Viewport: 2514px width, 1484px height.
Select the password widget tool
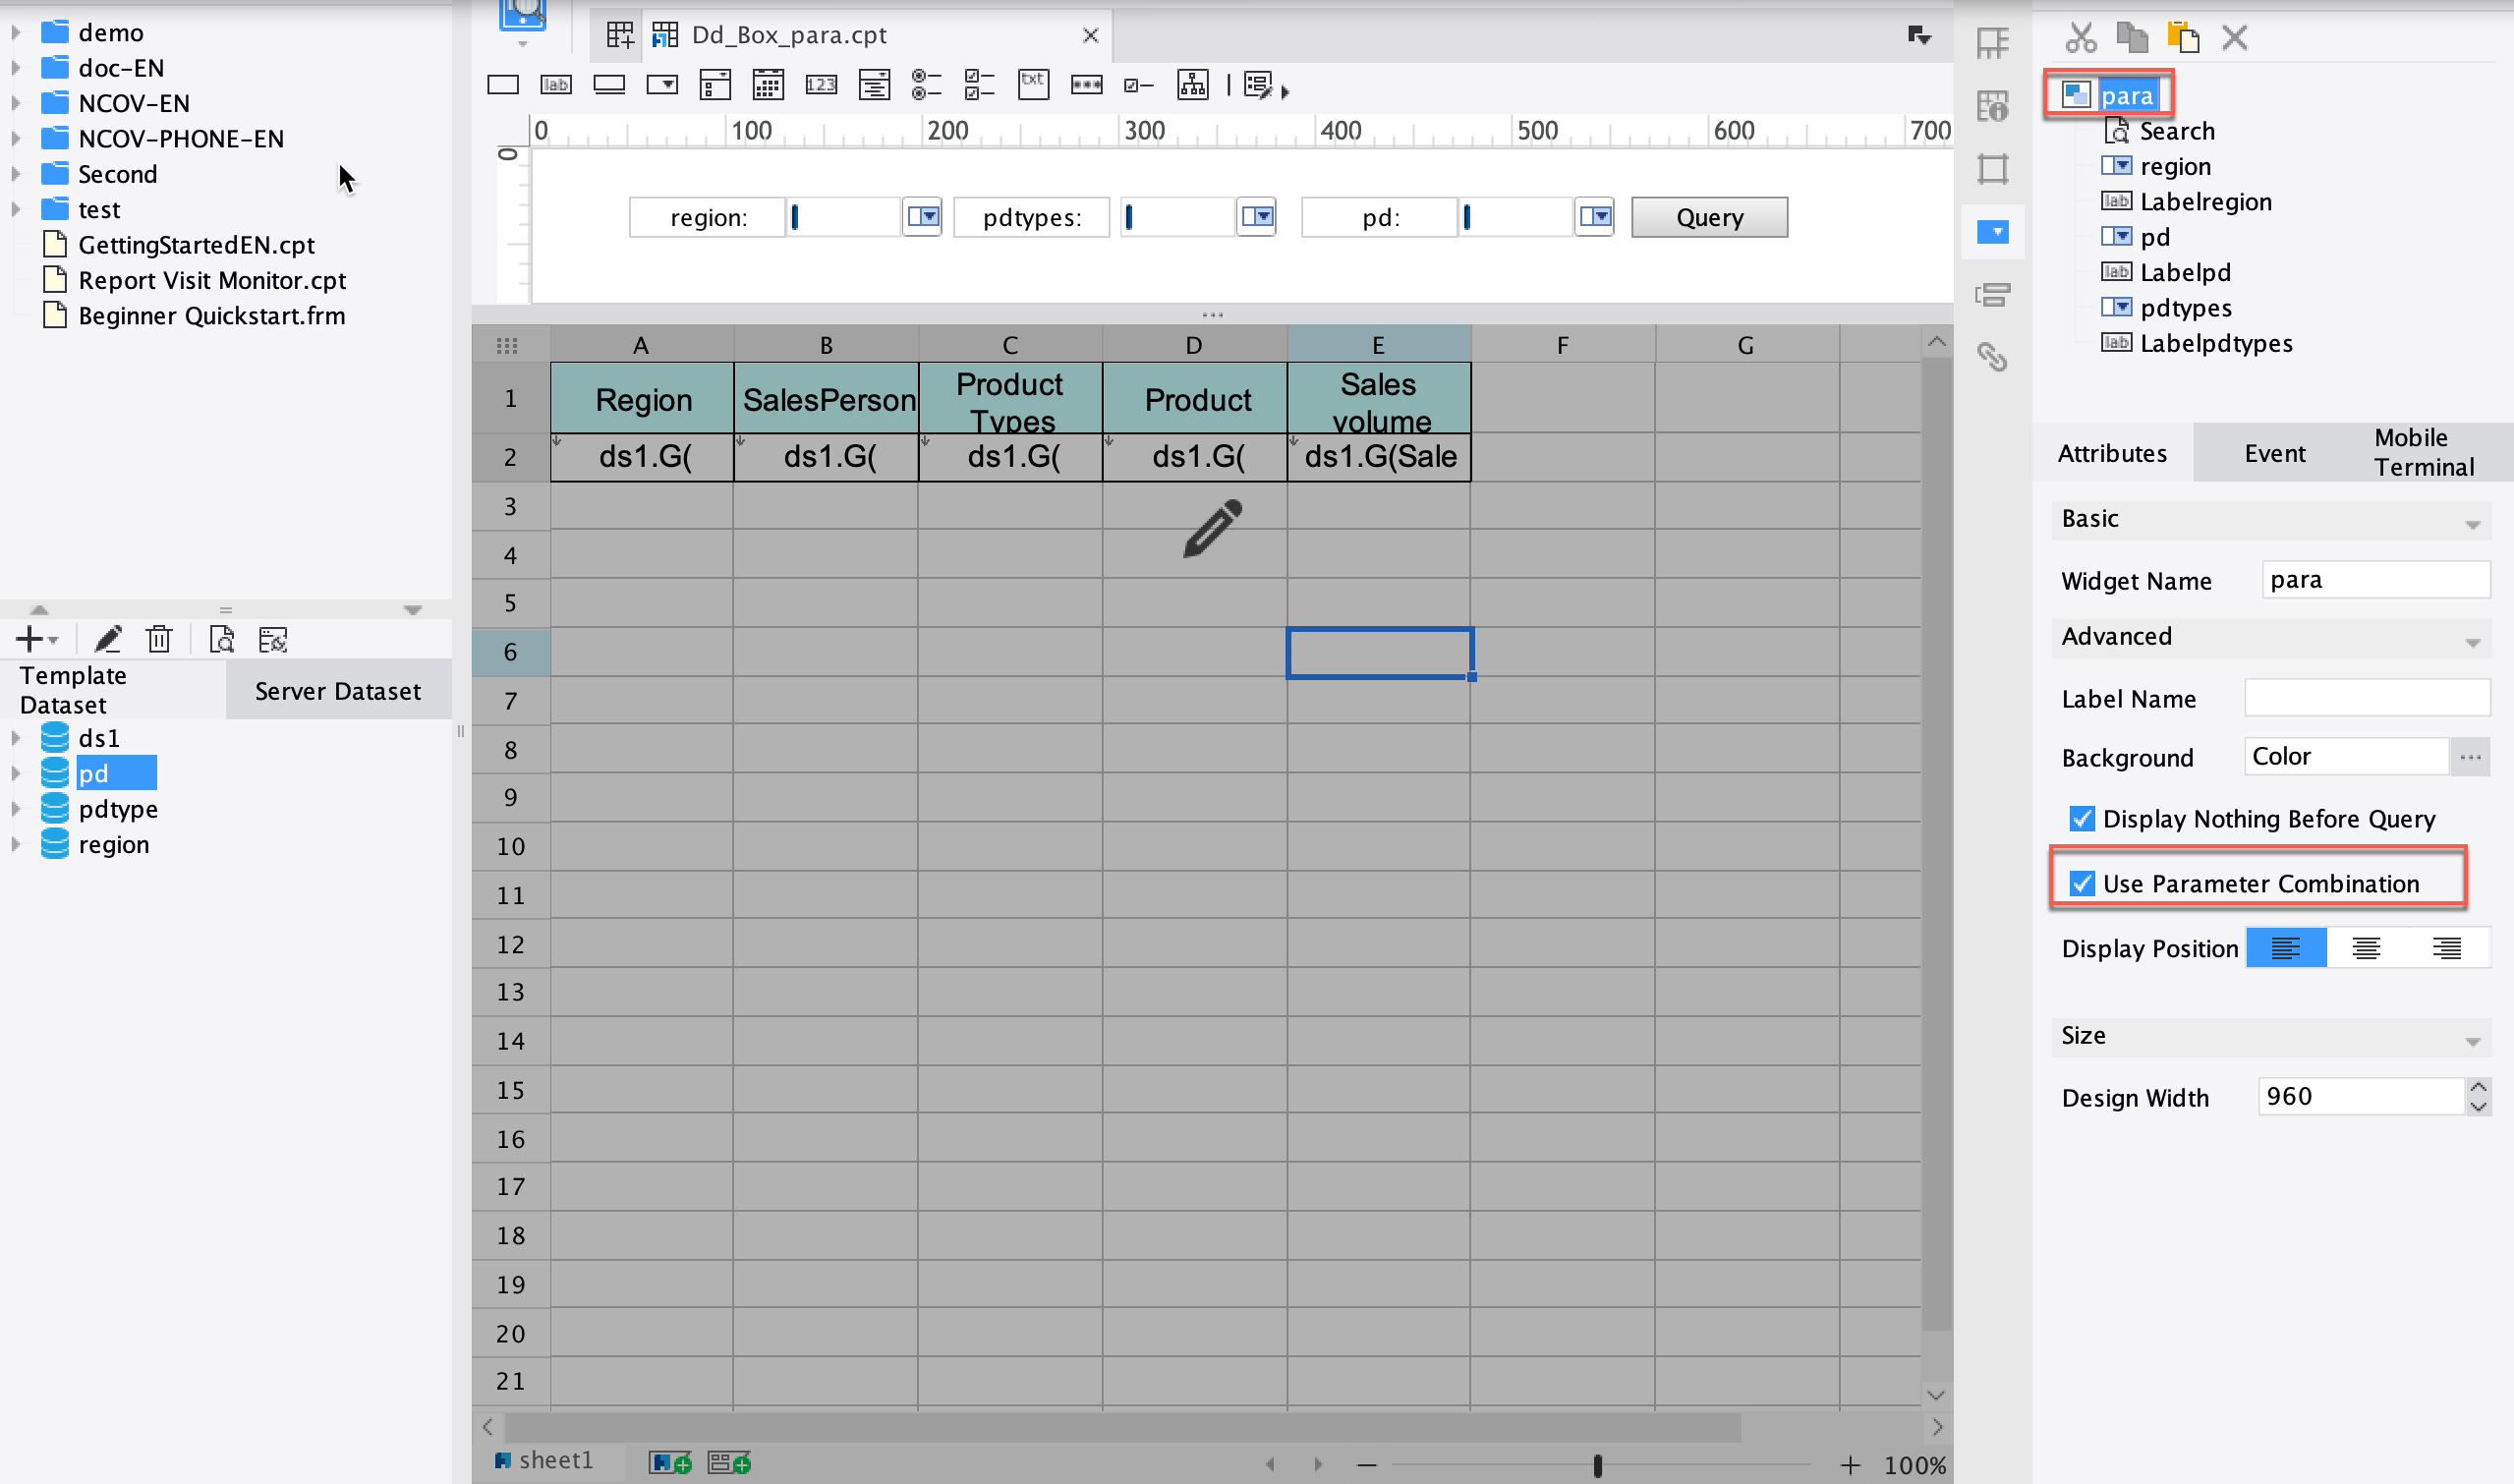[x=1087, y=85]
